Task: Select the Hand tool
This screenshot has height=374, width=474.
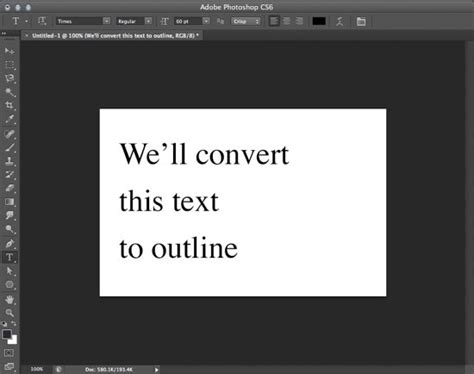Action: (9, 299)
